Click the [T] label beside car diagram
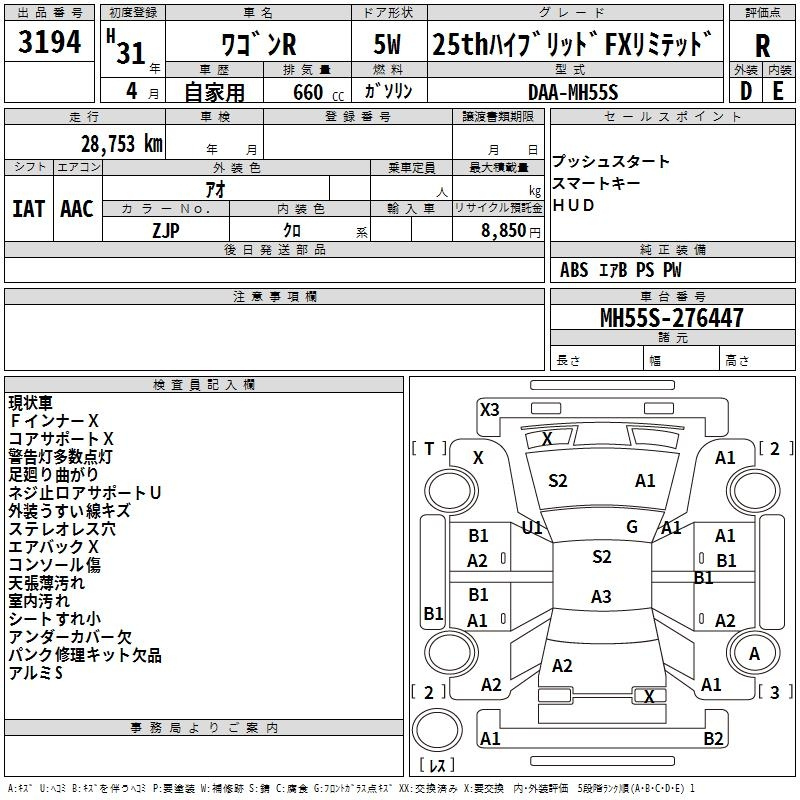 pos(430,448)
